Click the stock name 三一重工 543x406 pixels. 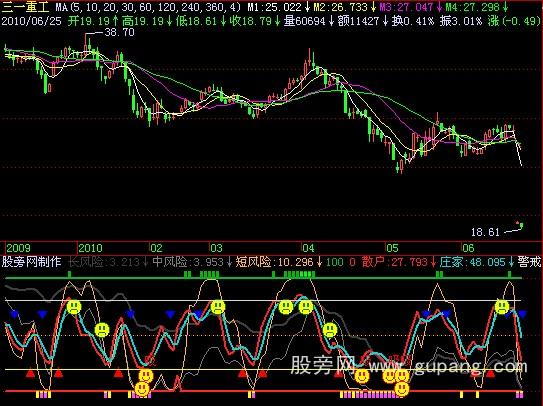pyautogui.click(x=26, y=7)
